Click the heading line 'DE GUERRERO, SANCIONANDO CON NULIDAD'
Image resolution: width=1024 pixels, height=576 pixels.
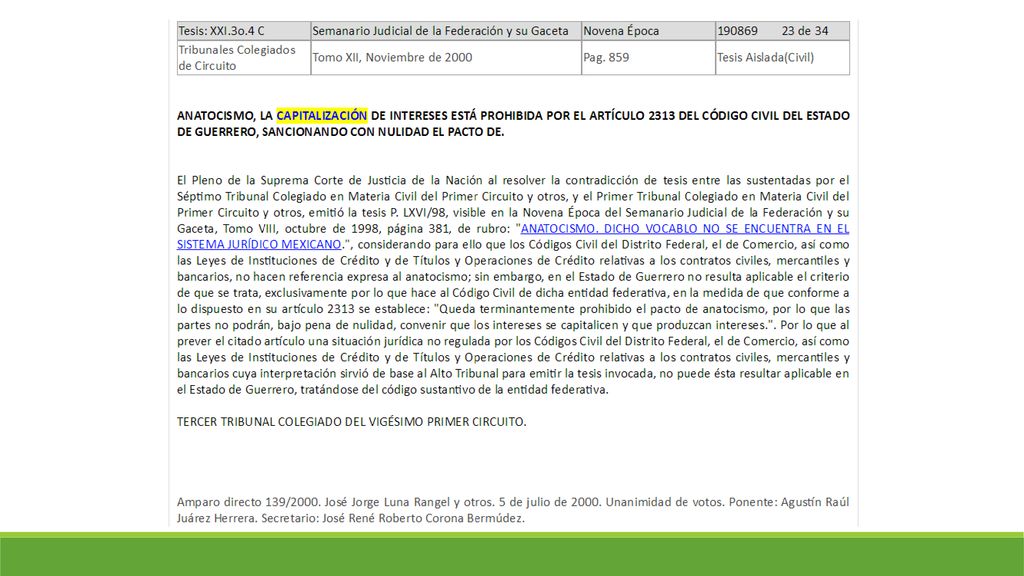(340, 132)
